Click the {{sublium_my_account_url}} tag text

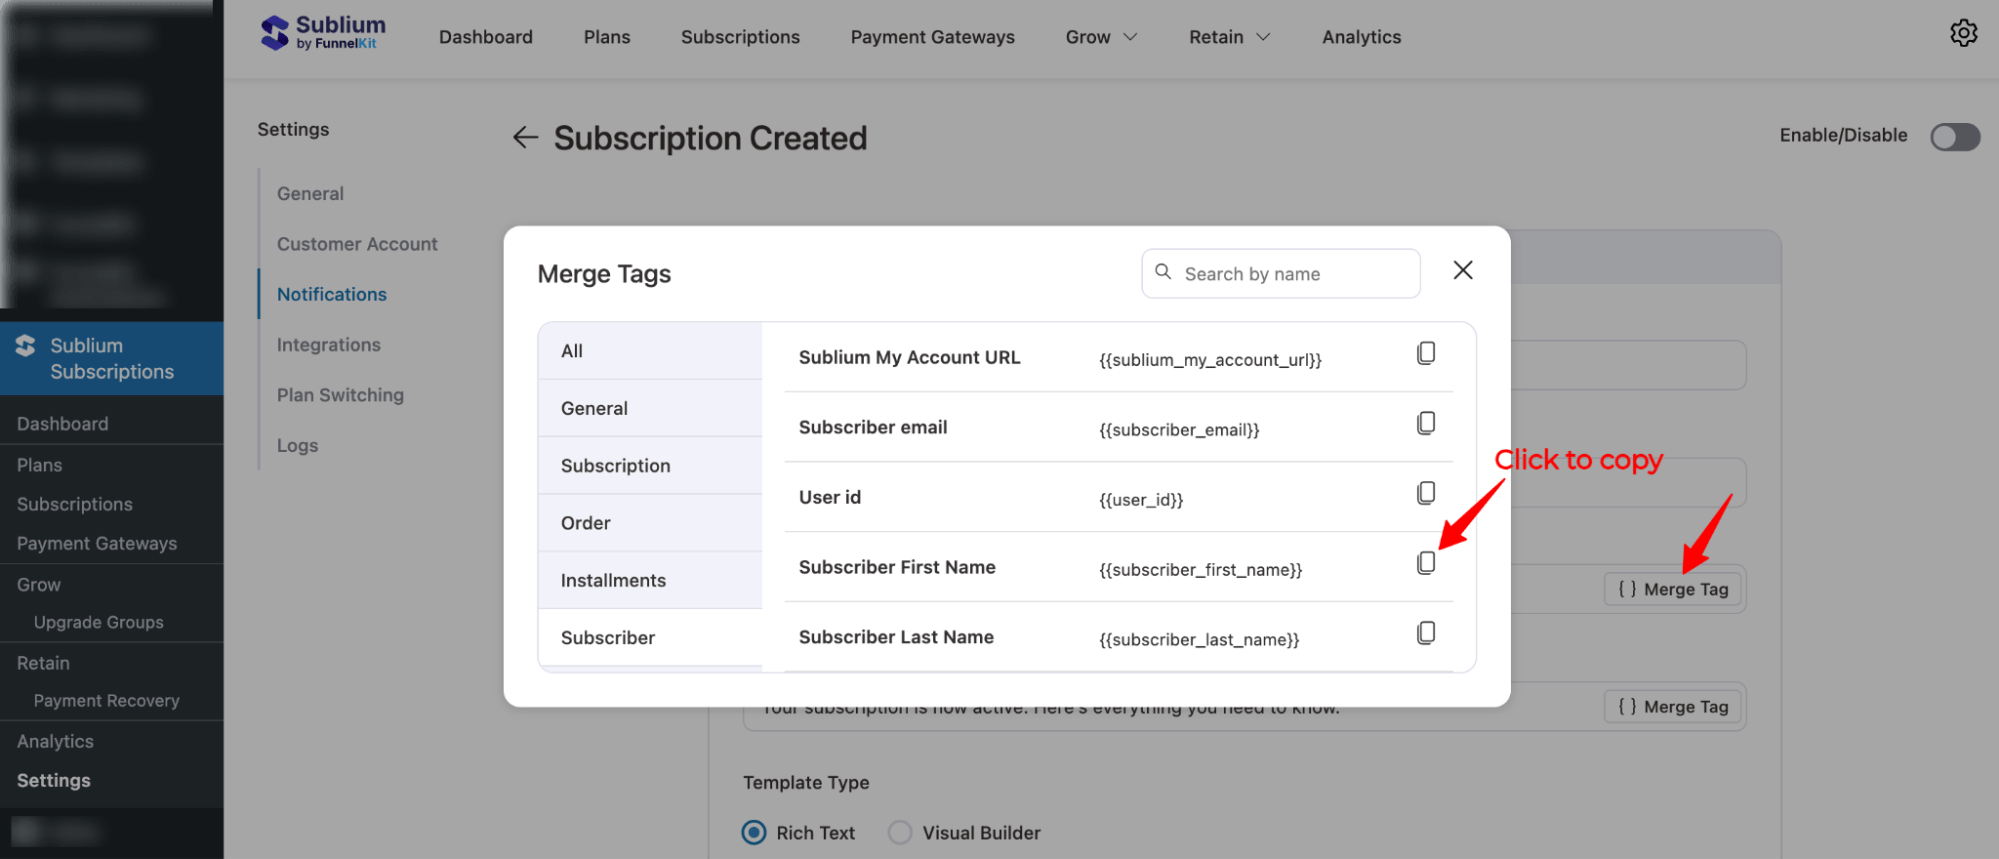coord(1210,360)
